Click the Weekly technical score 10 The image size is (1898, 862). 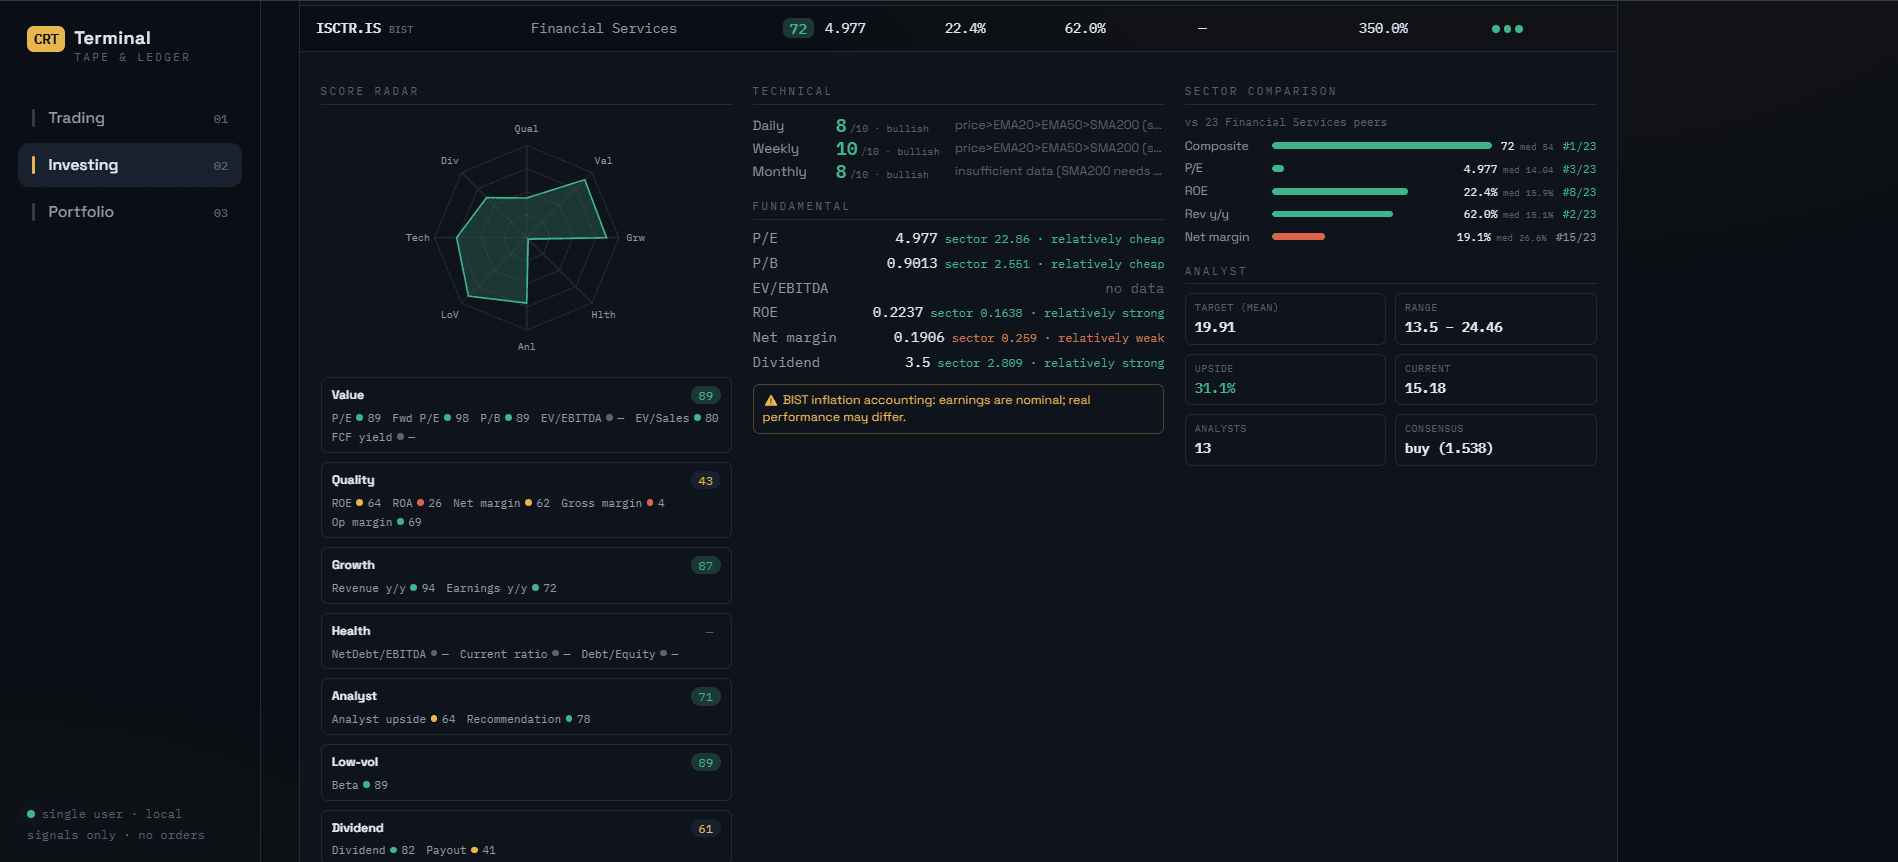pos(847,149)
